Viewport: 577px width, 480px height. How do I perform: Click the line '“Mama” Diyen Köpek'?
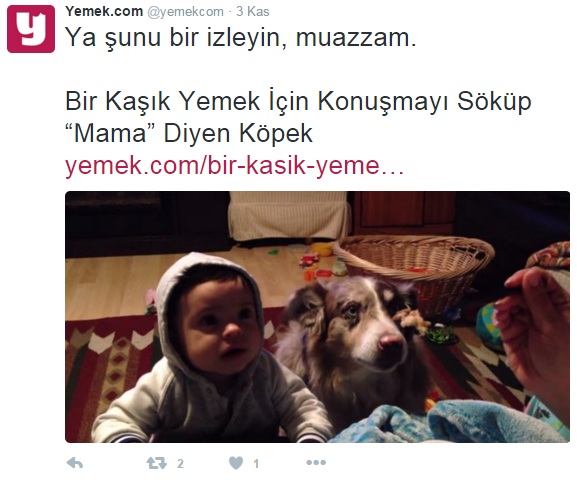[x=189, y=133]
